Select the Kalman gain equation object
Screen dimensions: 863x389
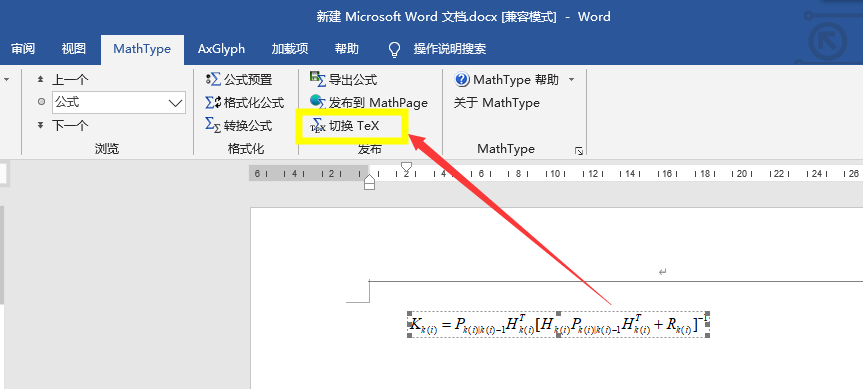pyautogui.click(x=559, y=325)
